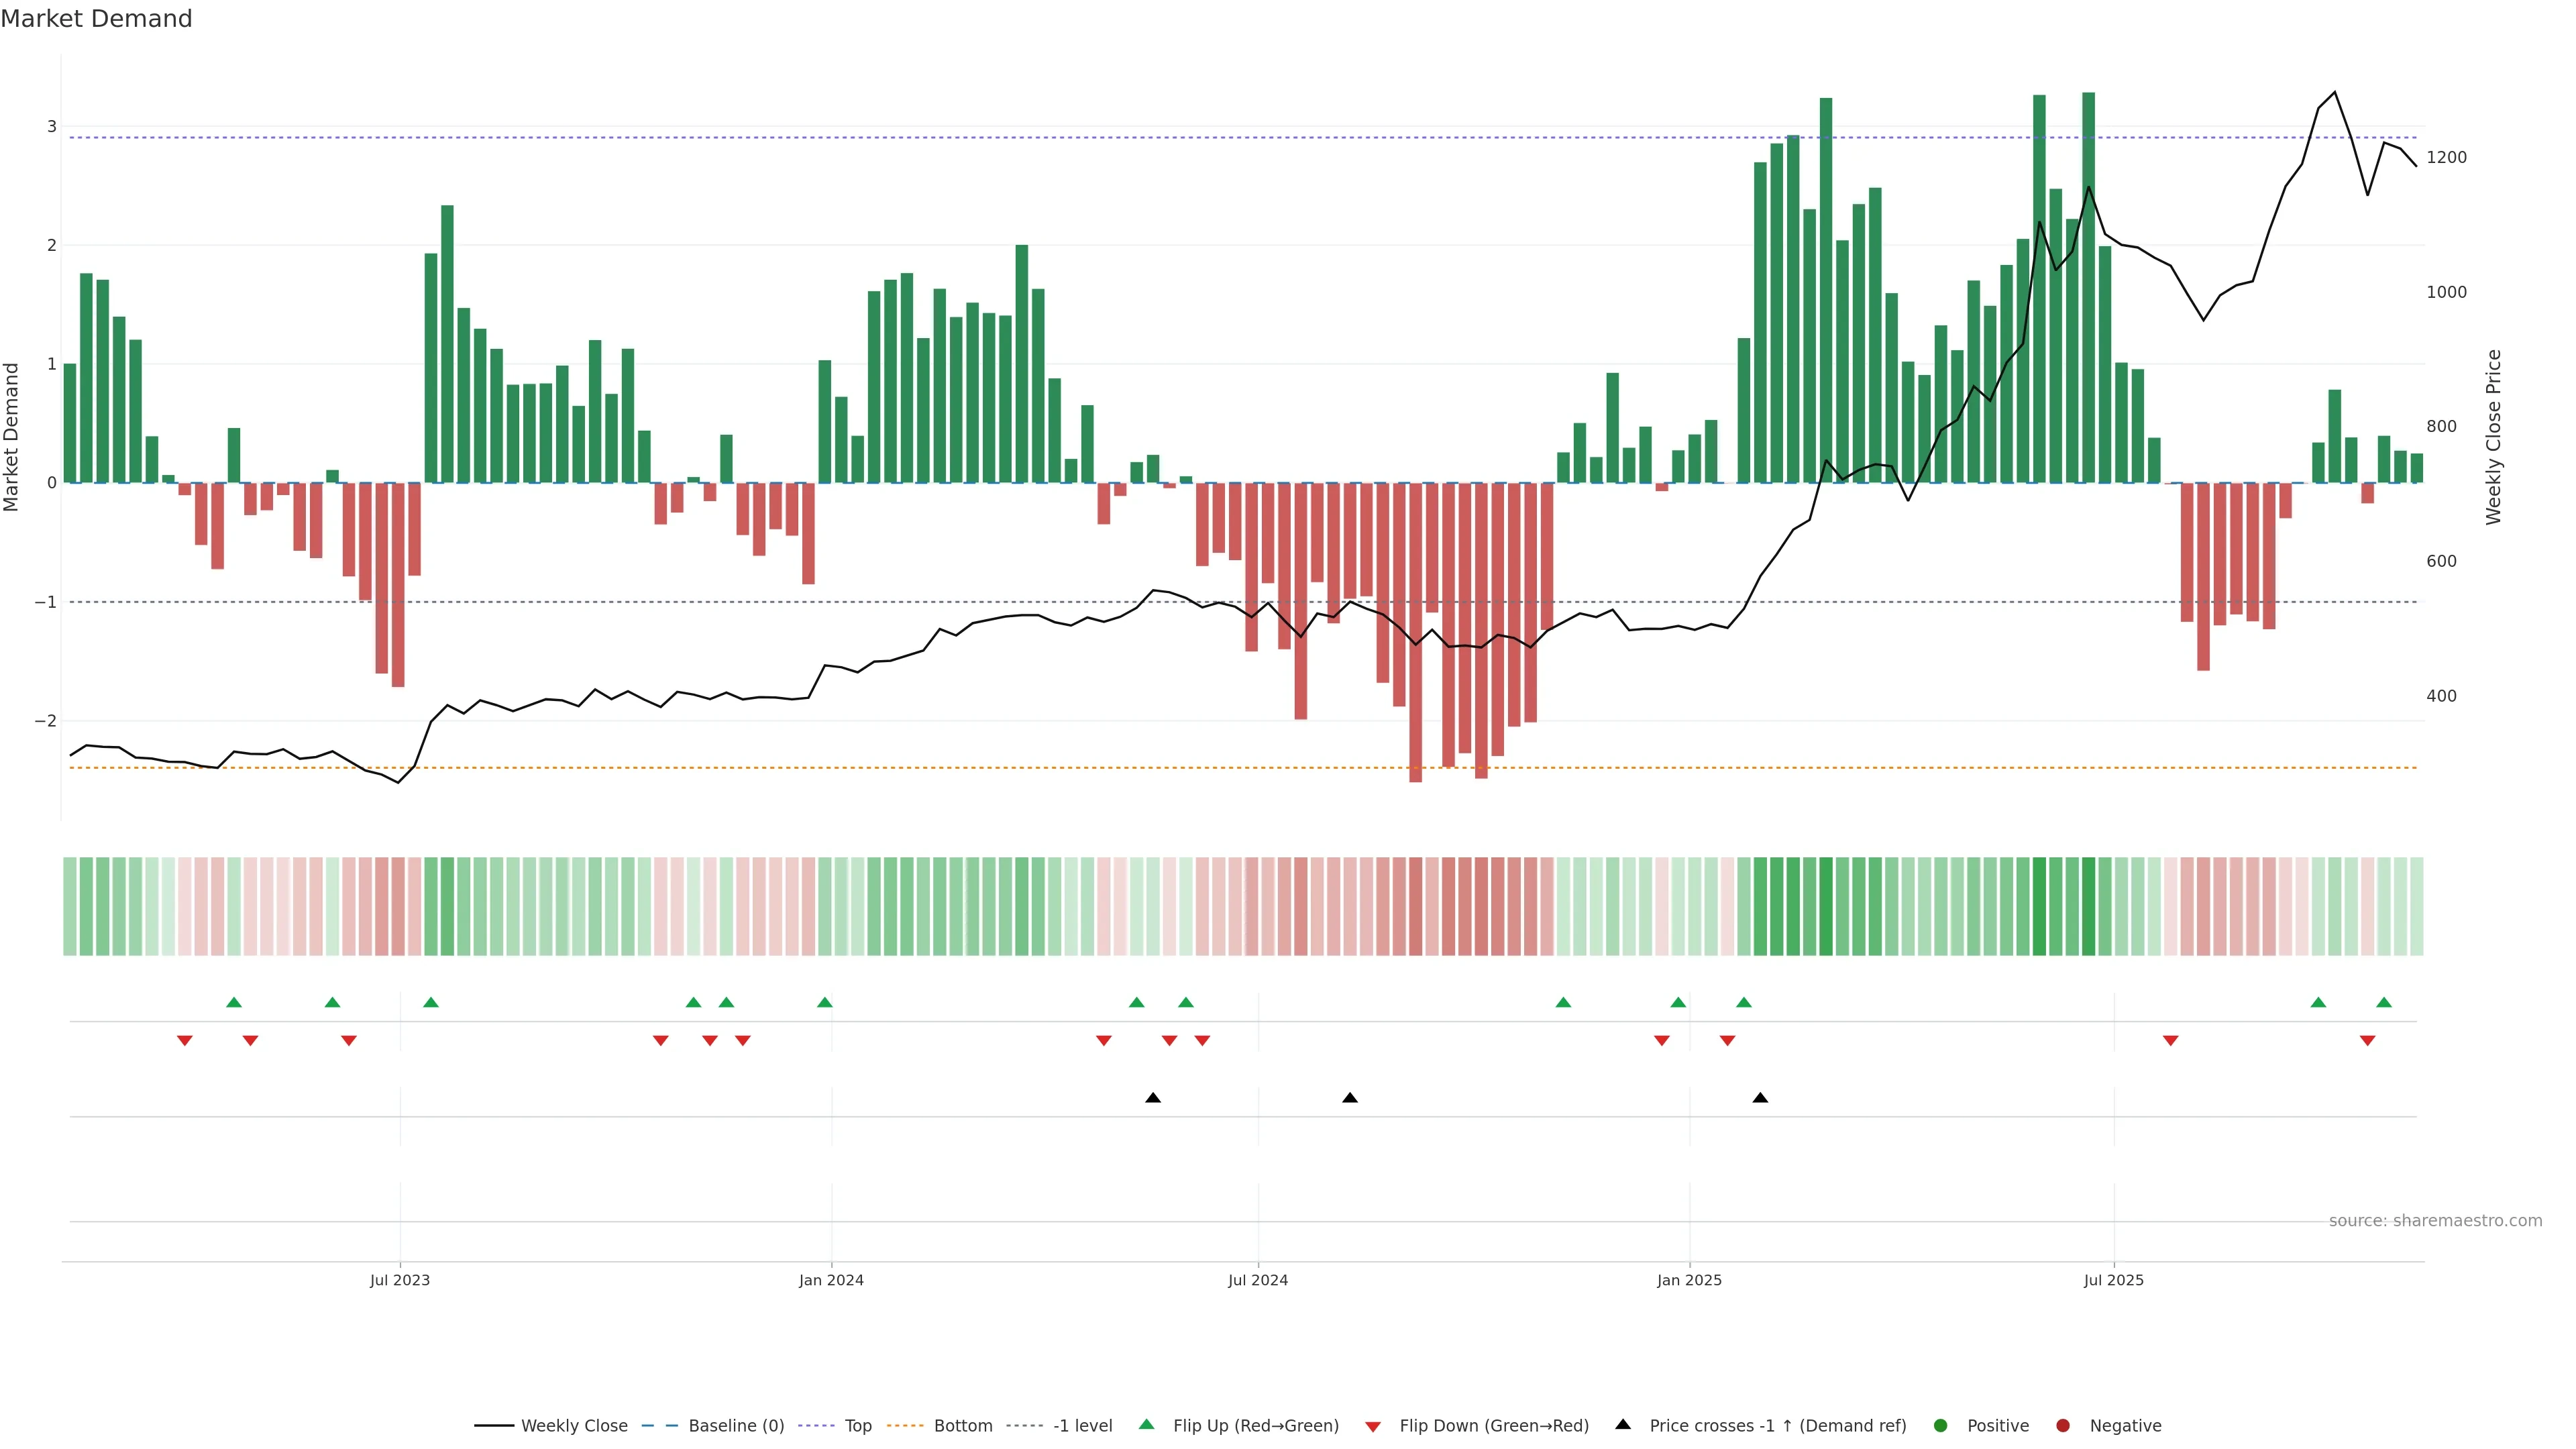Click the leftmost black triangle marker

[1153, 1098]
